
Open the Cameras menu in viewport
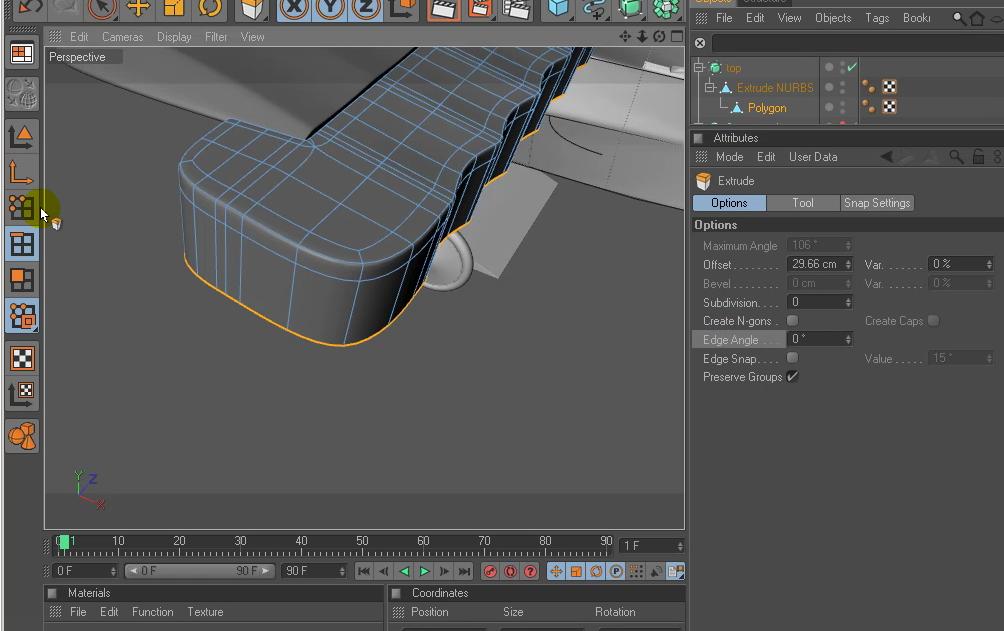[x=122, y=37]
